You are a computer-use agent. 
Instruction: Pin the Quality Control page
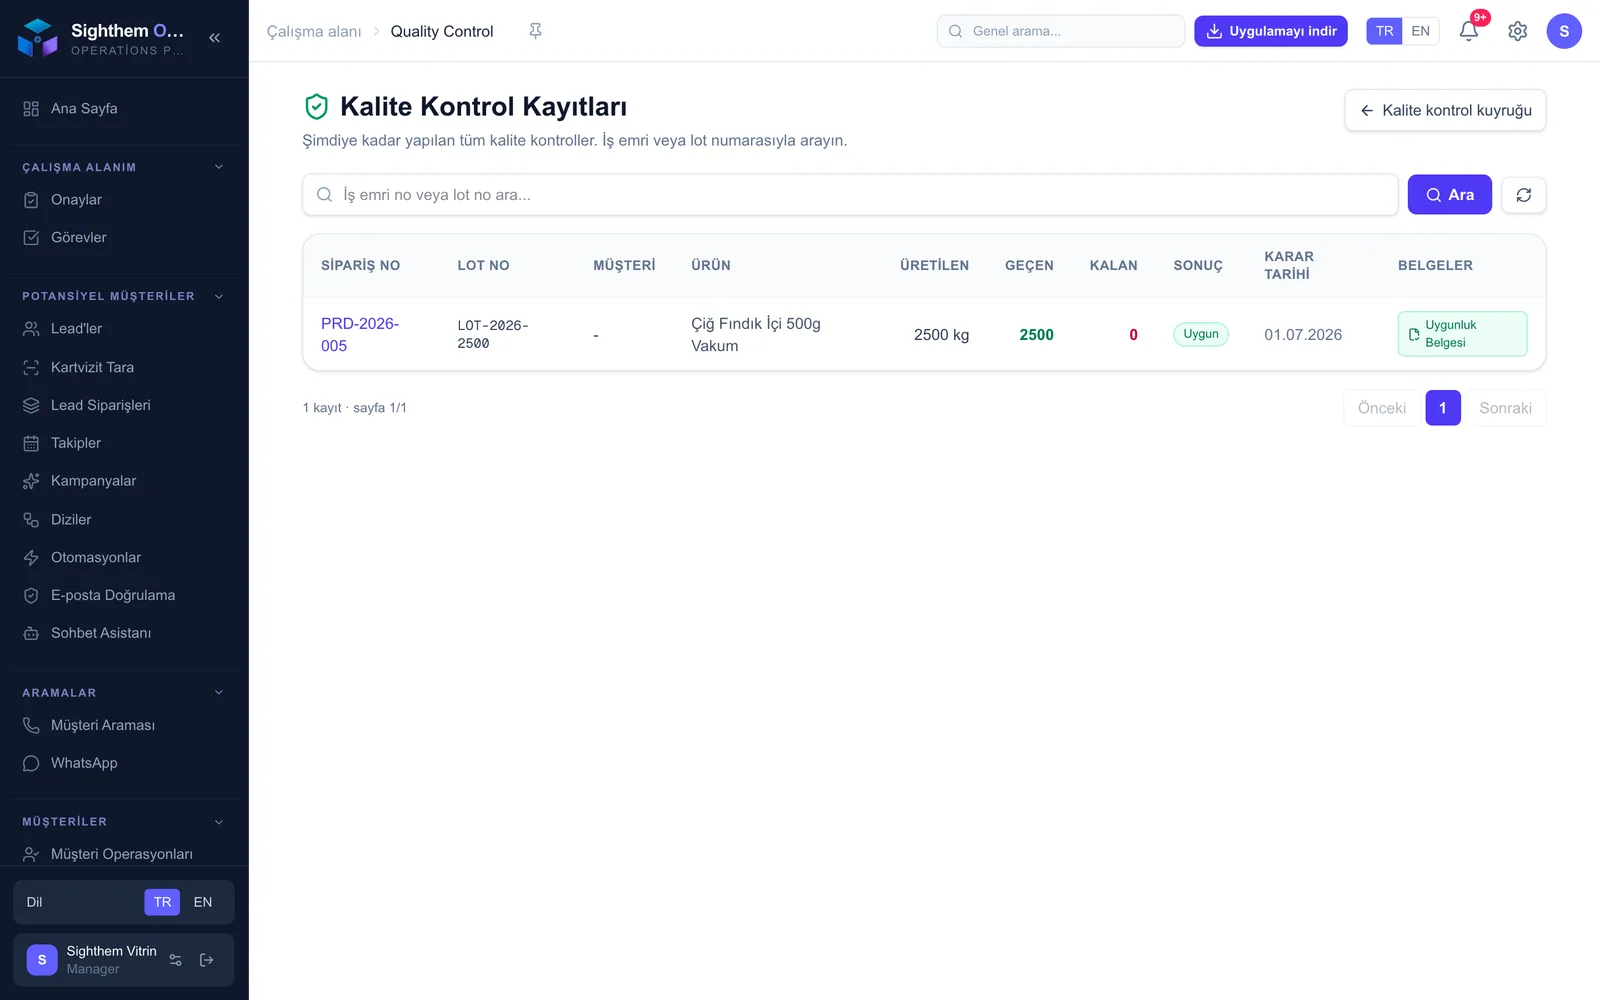click(x=535, y=31)
